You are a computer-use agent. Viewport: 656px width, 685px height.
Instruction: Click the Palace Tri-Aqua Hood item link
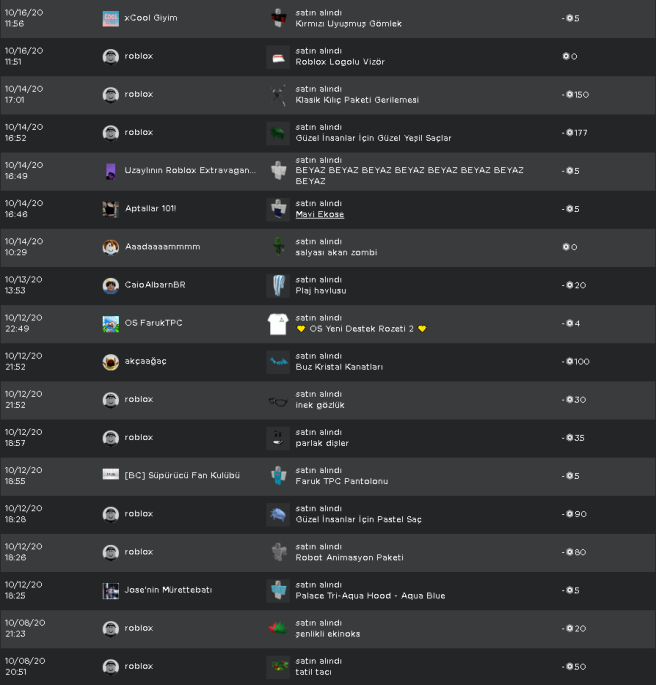click(x=370, y=596)
